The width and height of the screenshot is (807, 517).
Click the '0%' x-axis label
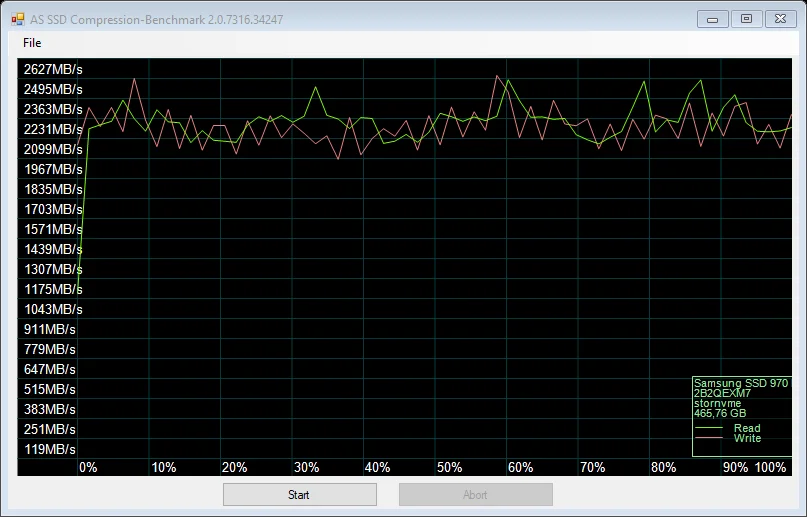click(88, 468)
